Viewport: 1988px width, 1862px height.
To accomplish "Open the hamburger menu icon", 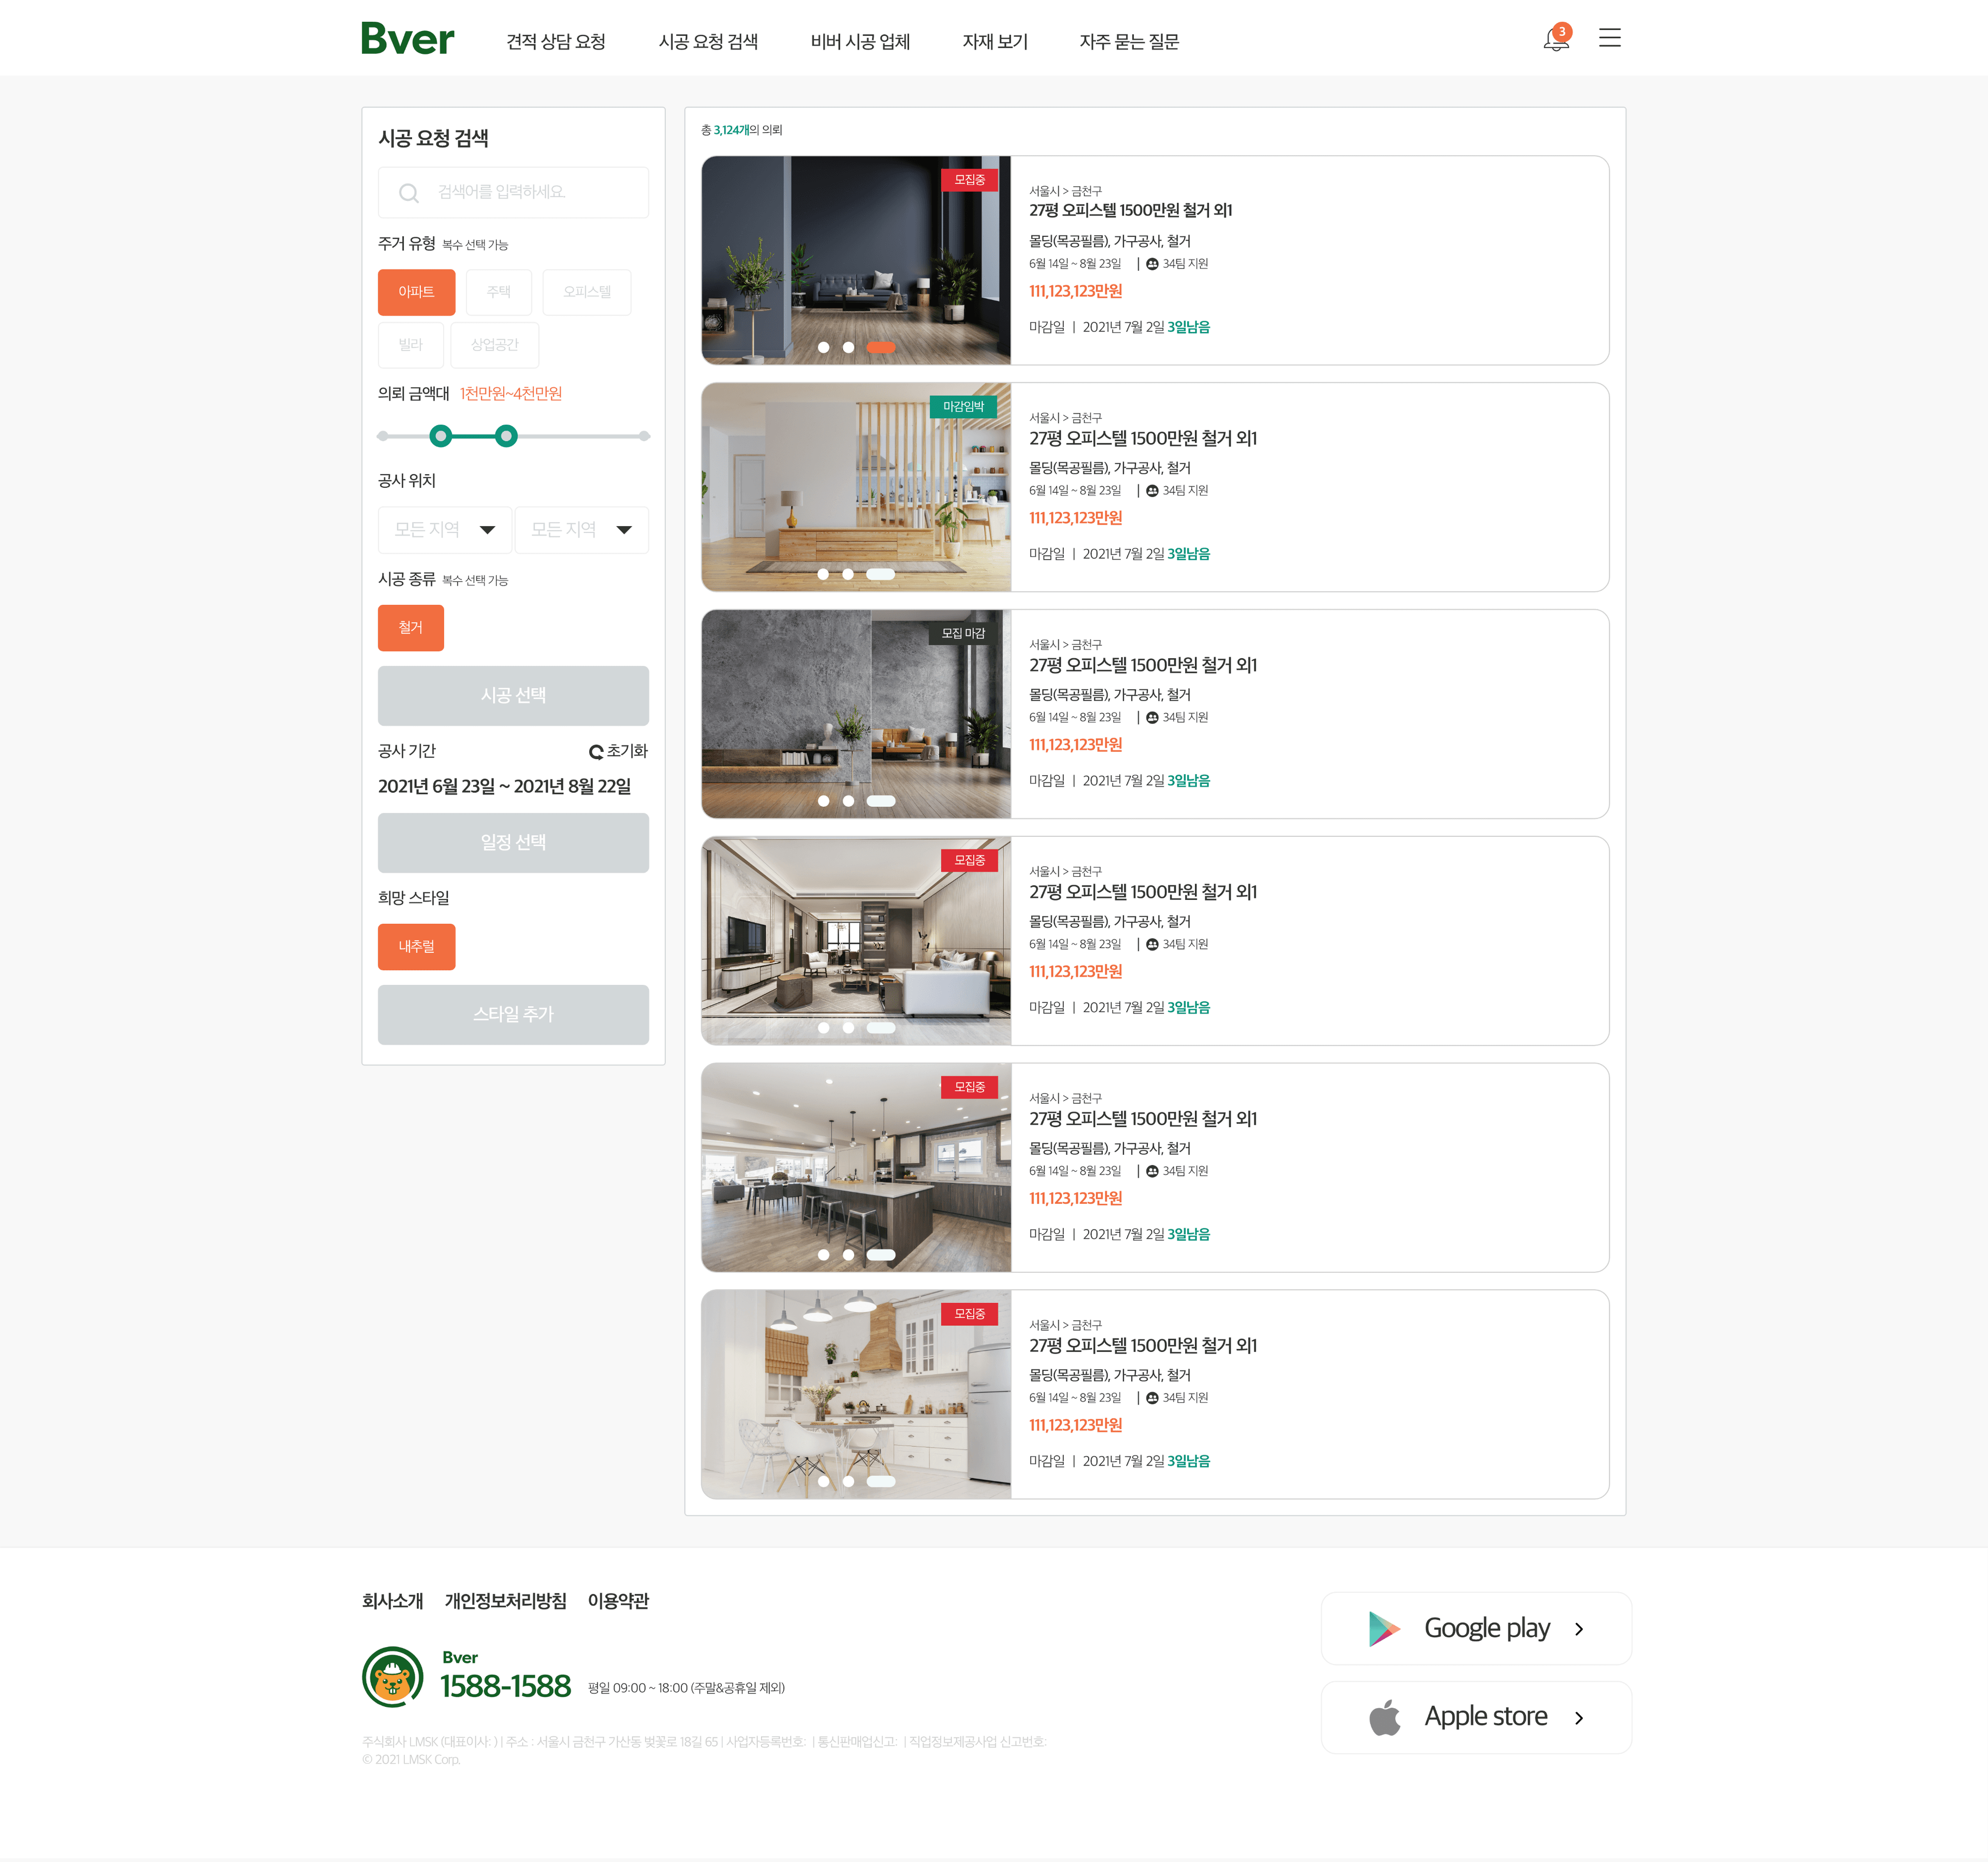I will (x=1609, y=38).
